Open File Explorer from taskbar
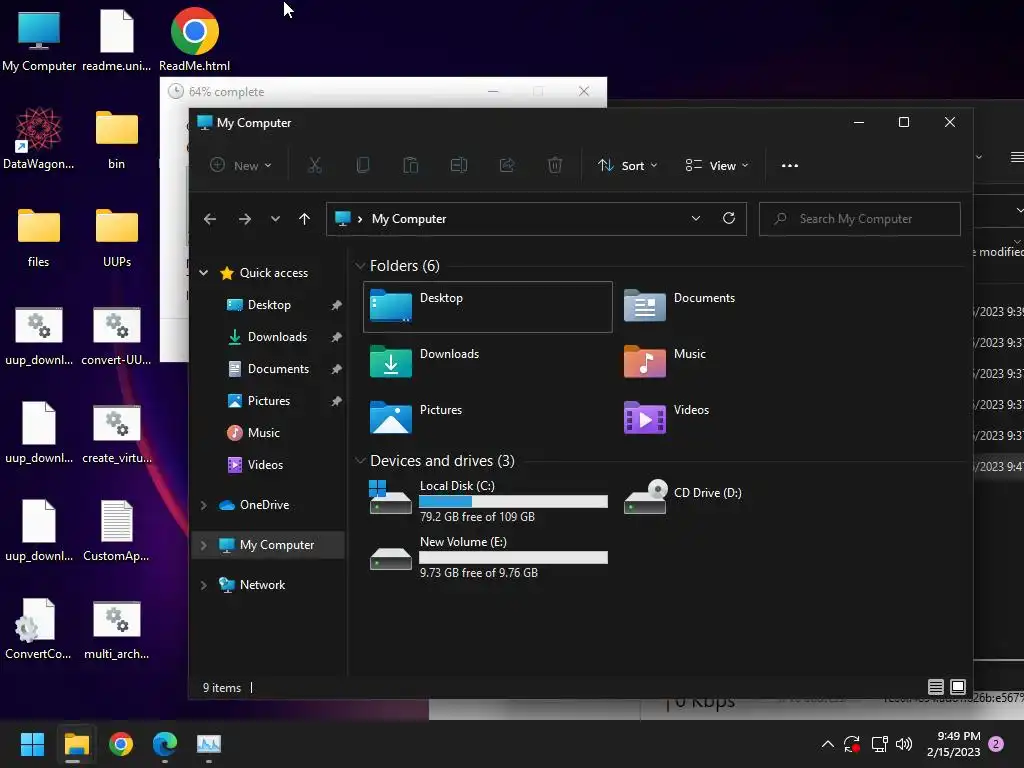 pos(76,744)
